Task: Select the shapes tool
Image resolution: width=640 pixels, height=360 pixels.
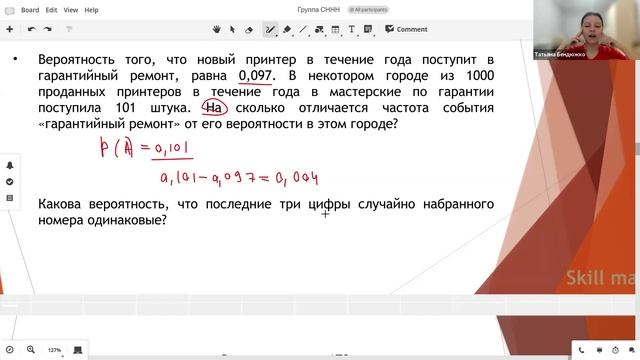Action: pos(319,29)
